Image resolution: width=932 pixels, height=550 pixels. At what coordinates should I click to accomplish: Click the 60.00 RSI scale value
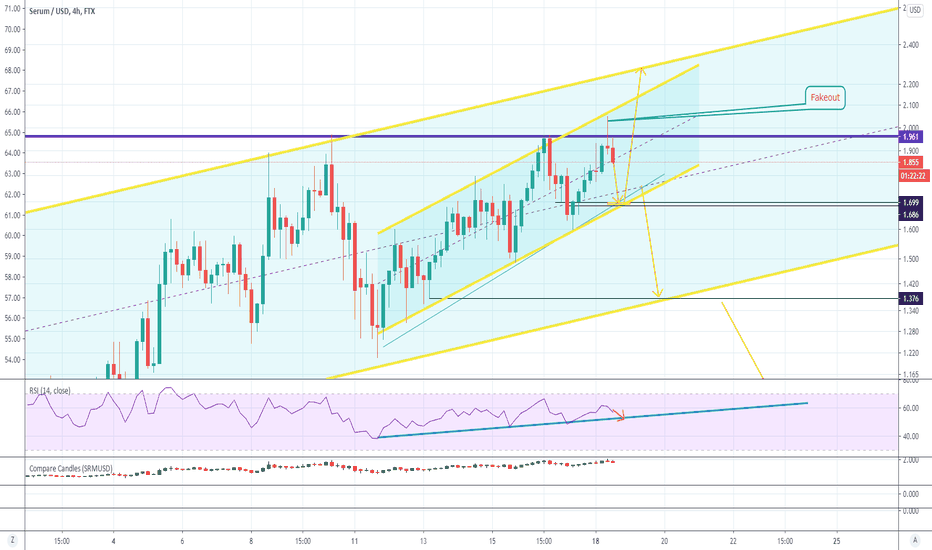(x=911, y=408)
